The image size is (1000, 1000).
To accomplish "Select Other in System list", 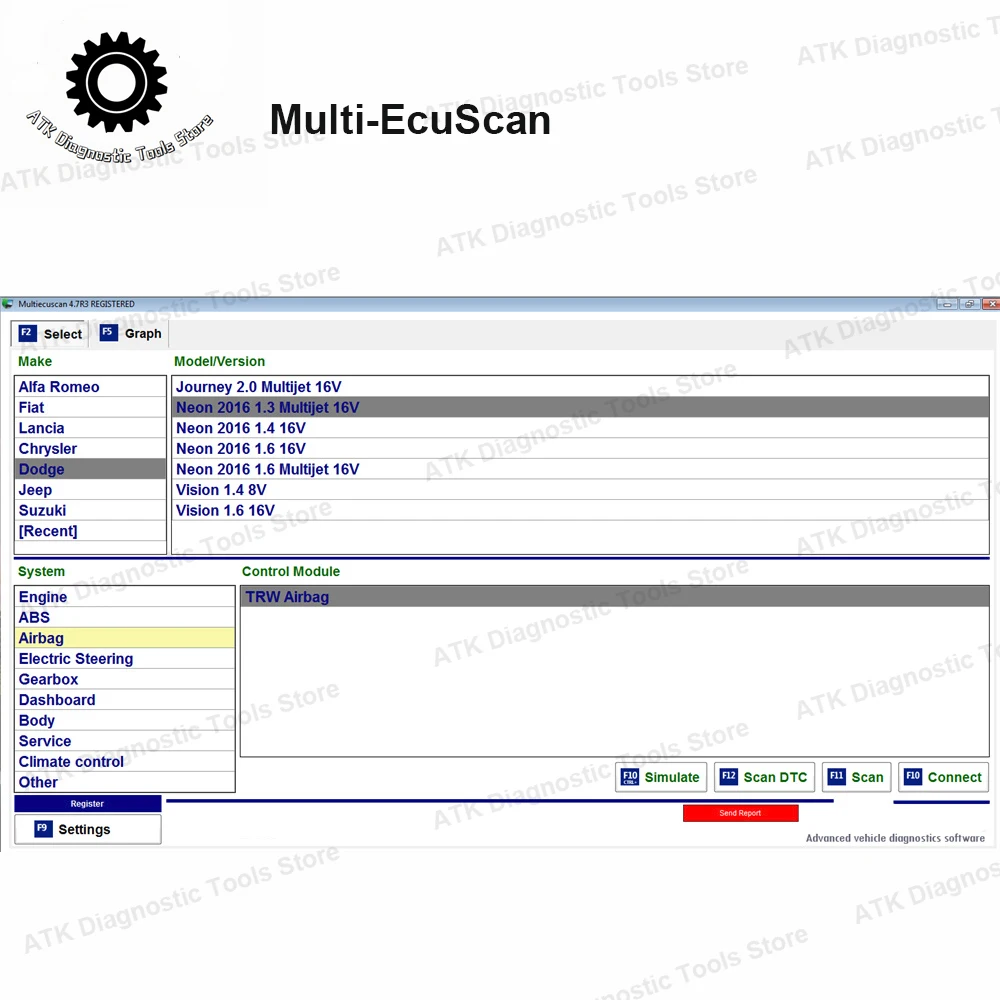I will tap(125, 782).
